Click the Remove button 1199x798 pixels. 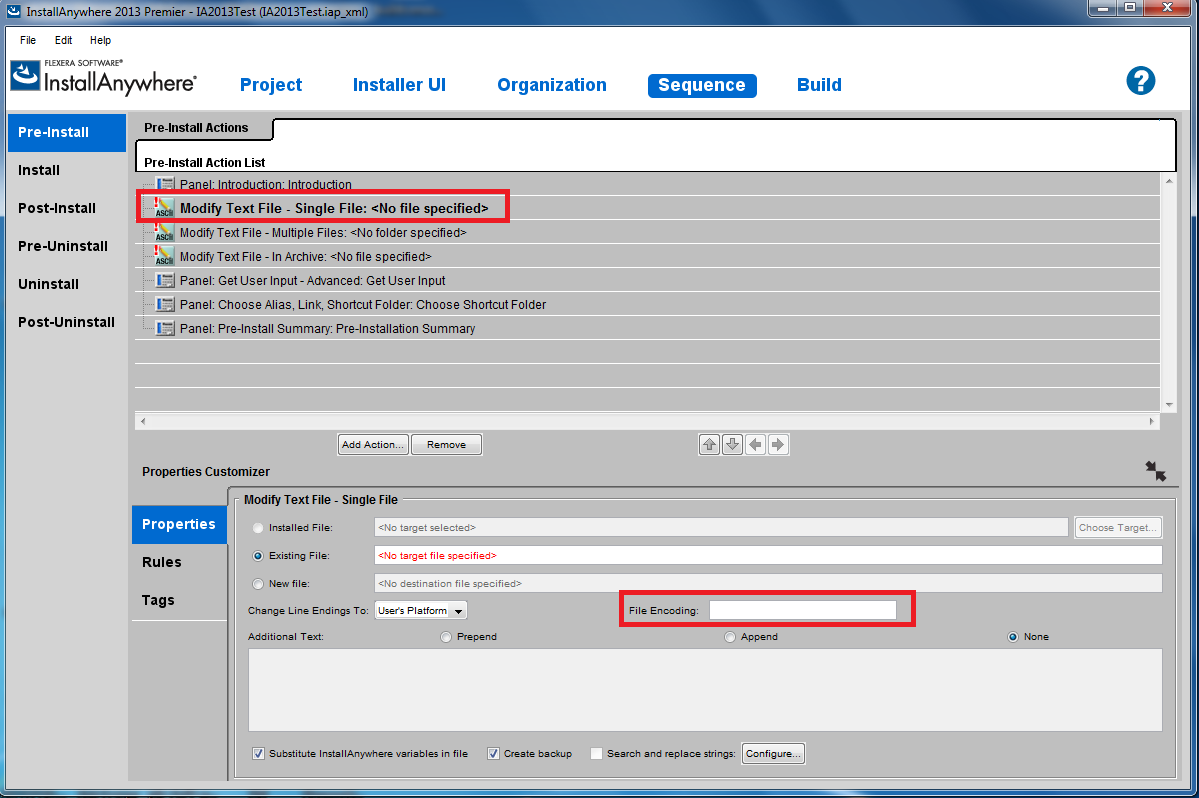pos(447,445)
